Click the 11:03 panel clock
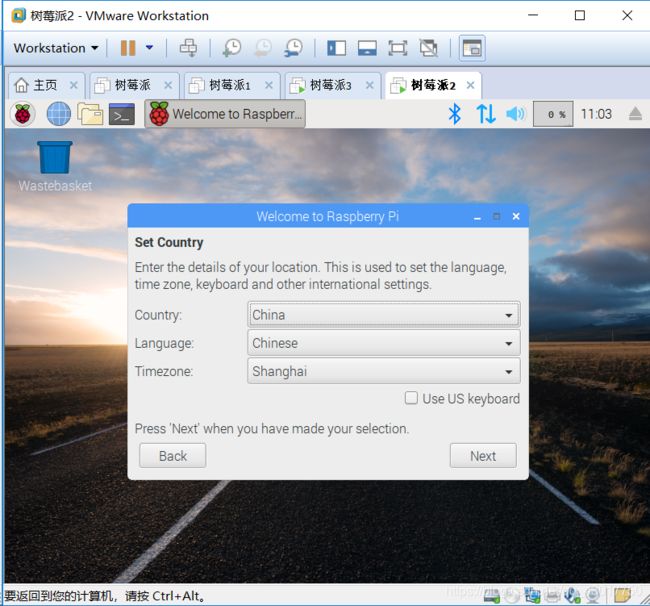650x606 pixels. (596, 114)
